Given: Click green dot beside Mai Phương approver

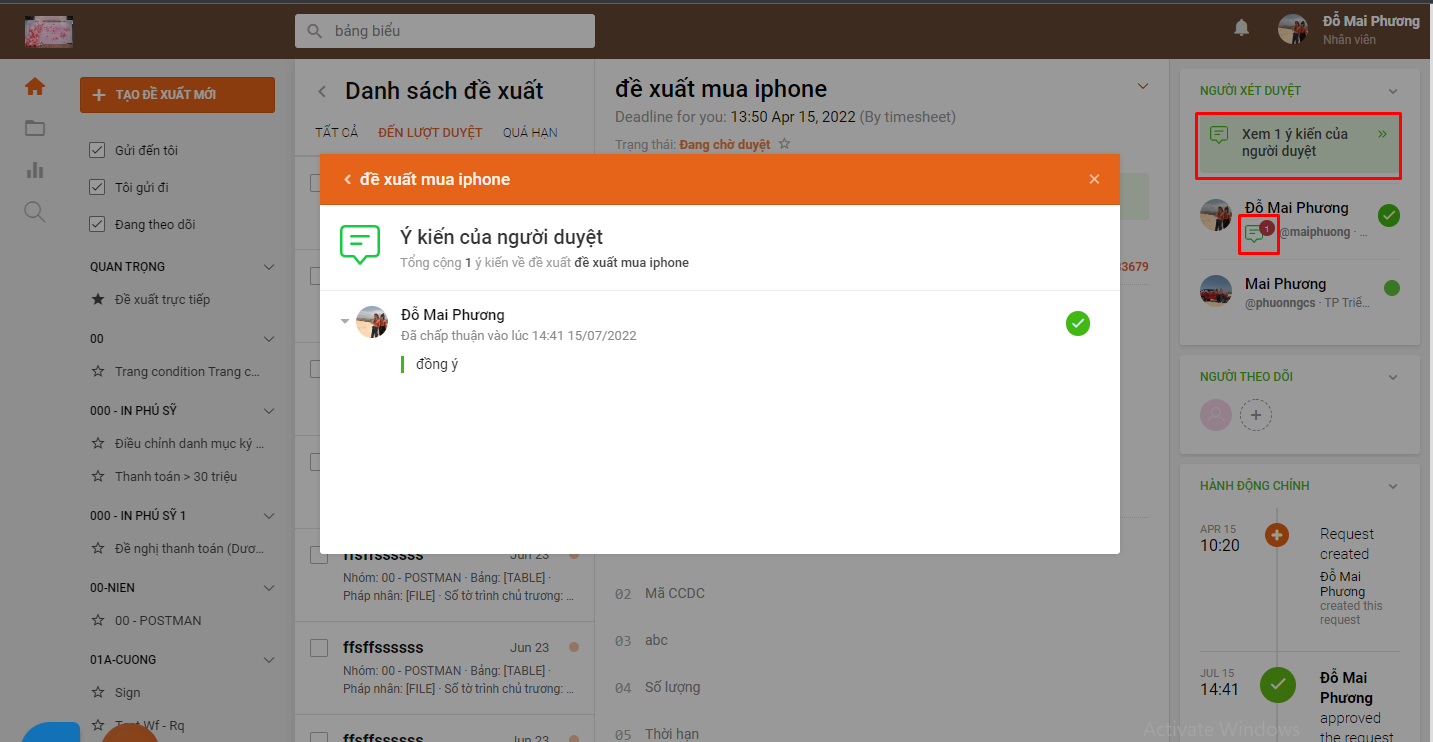Looking at the screenshot, I should point(1392,288).
